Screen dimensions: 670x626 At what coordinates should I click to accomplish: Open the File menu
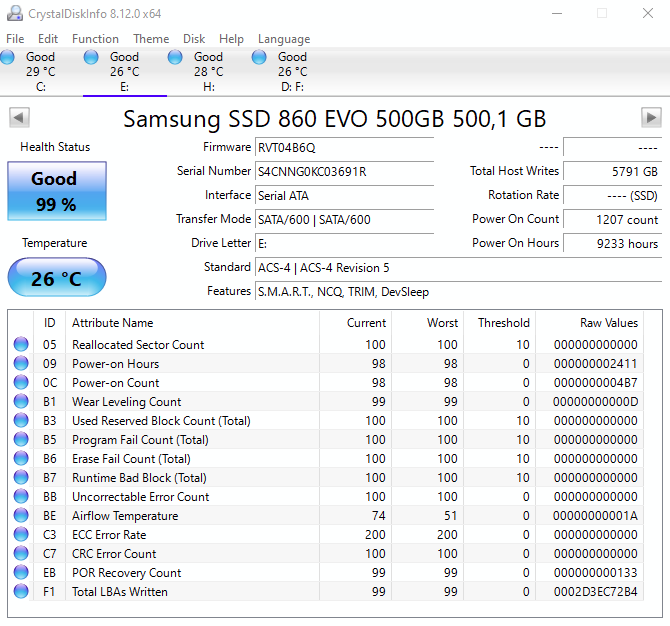[15, 39]
